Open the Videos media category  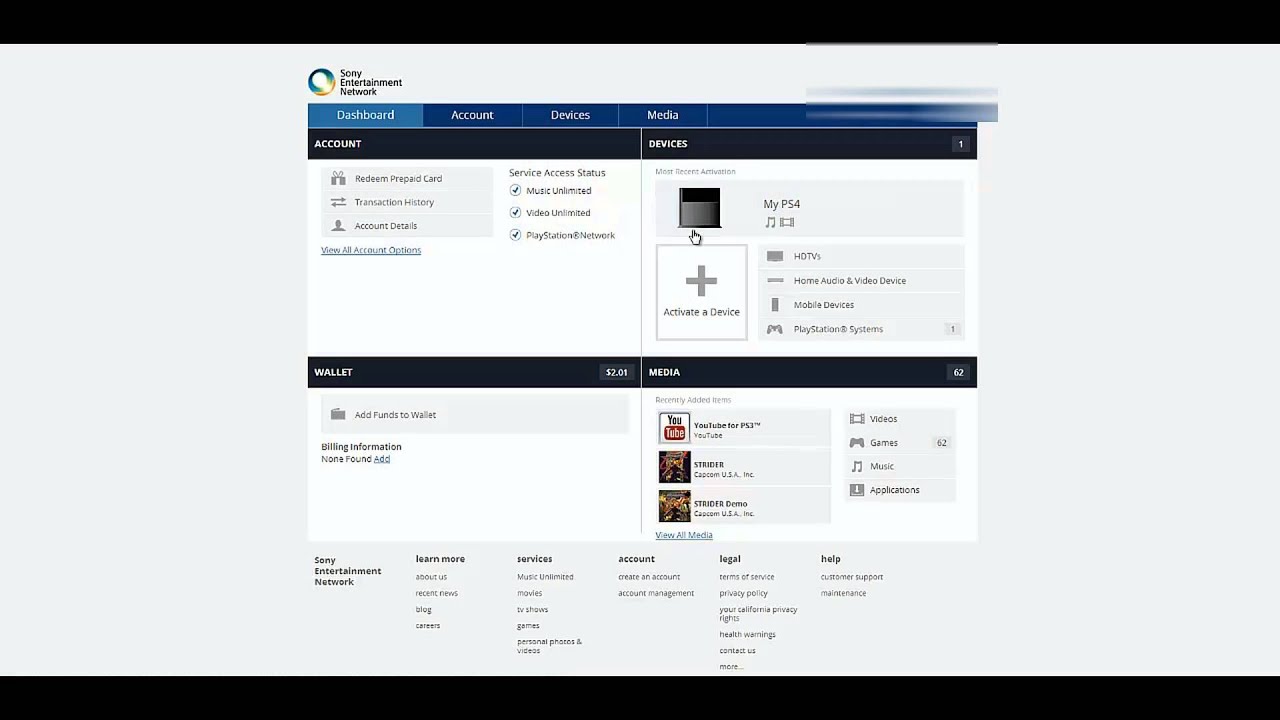click(x=884, y=419)
